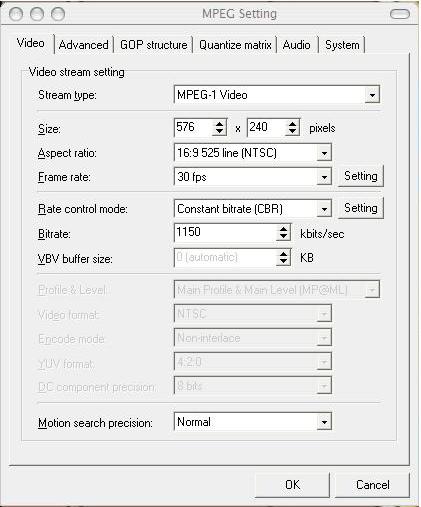Image resolution: width=421 pixels, height=507 pixels.
Task: Dismiss dialog with Cancel button
Action: point(372,485)
